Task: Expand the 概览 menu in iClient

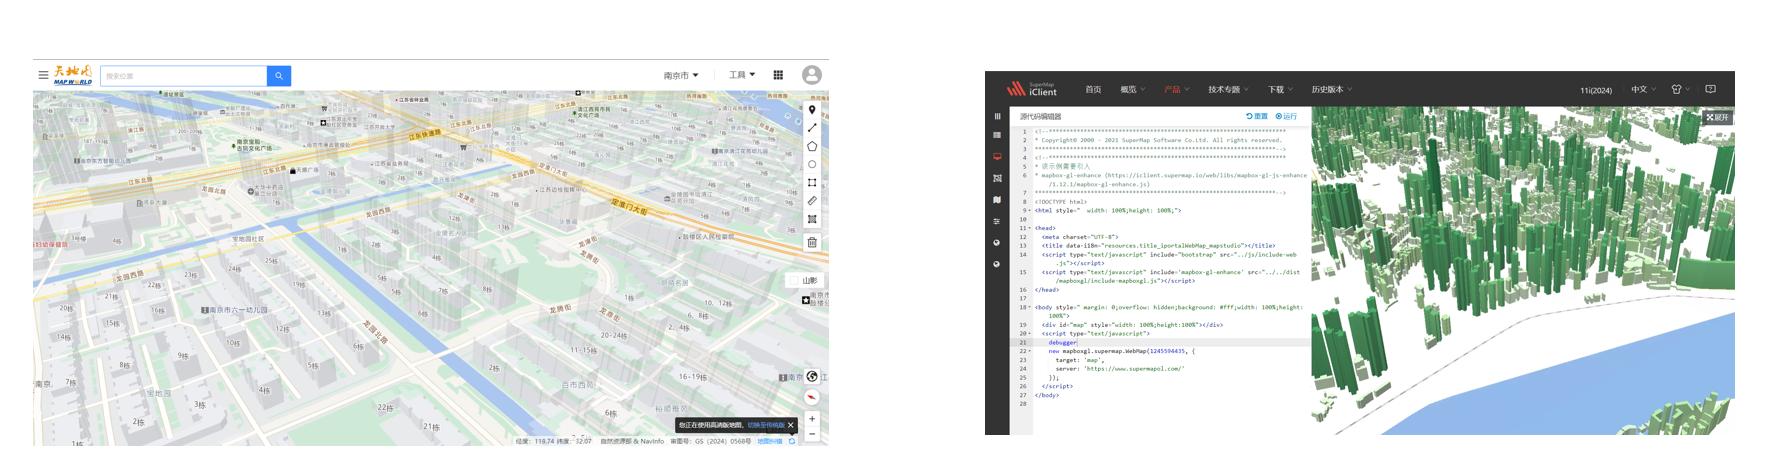Action: (x=1133, y=90)
